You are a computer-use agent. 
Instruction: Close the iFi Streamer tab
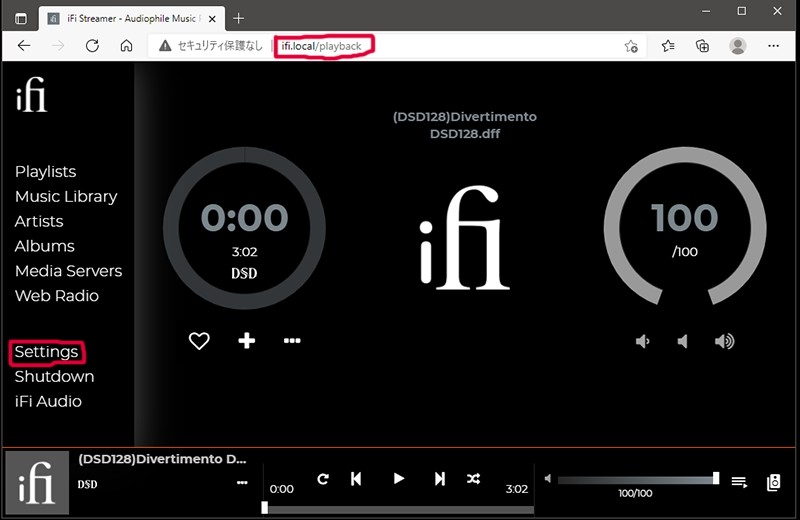tap(212, 19)
